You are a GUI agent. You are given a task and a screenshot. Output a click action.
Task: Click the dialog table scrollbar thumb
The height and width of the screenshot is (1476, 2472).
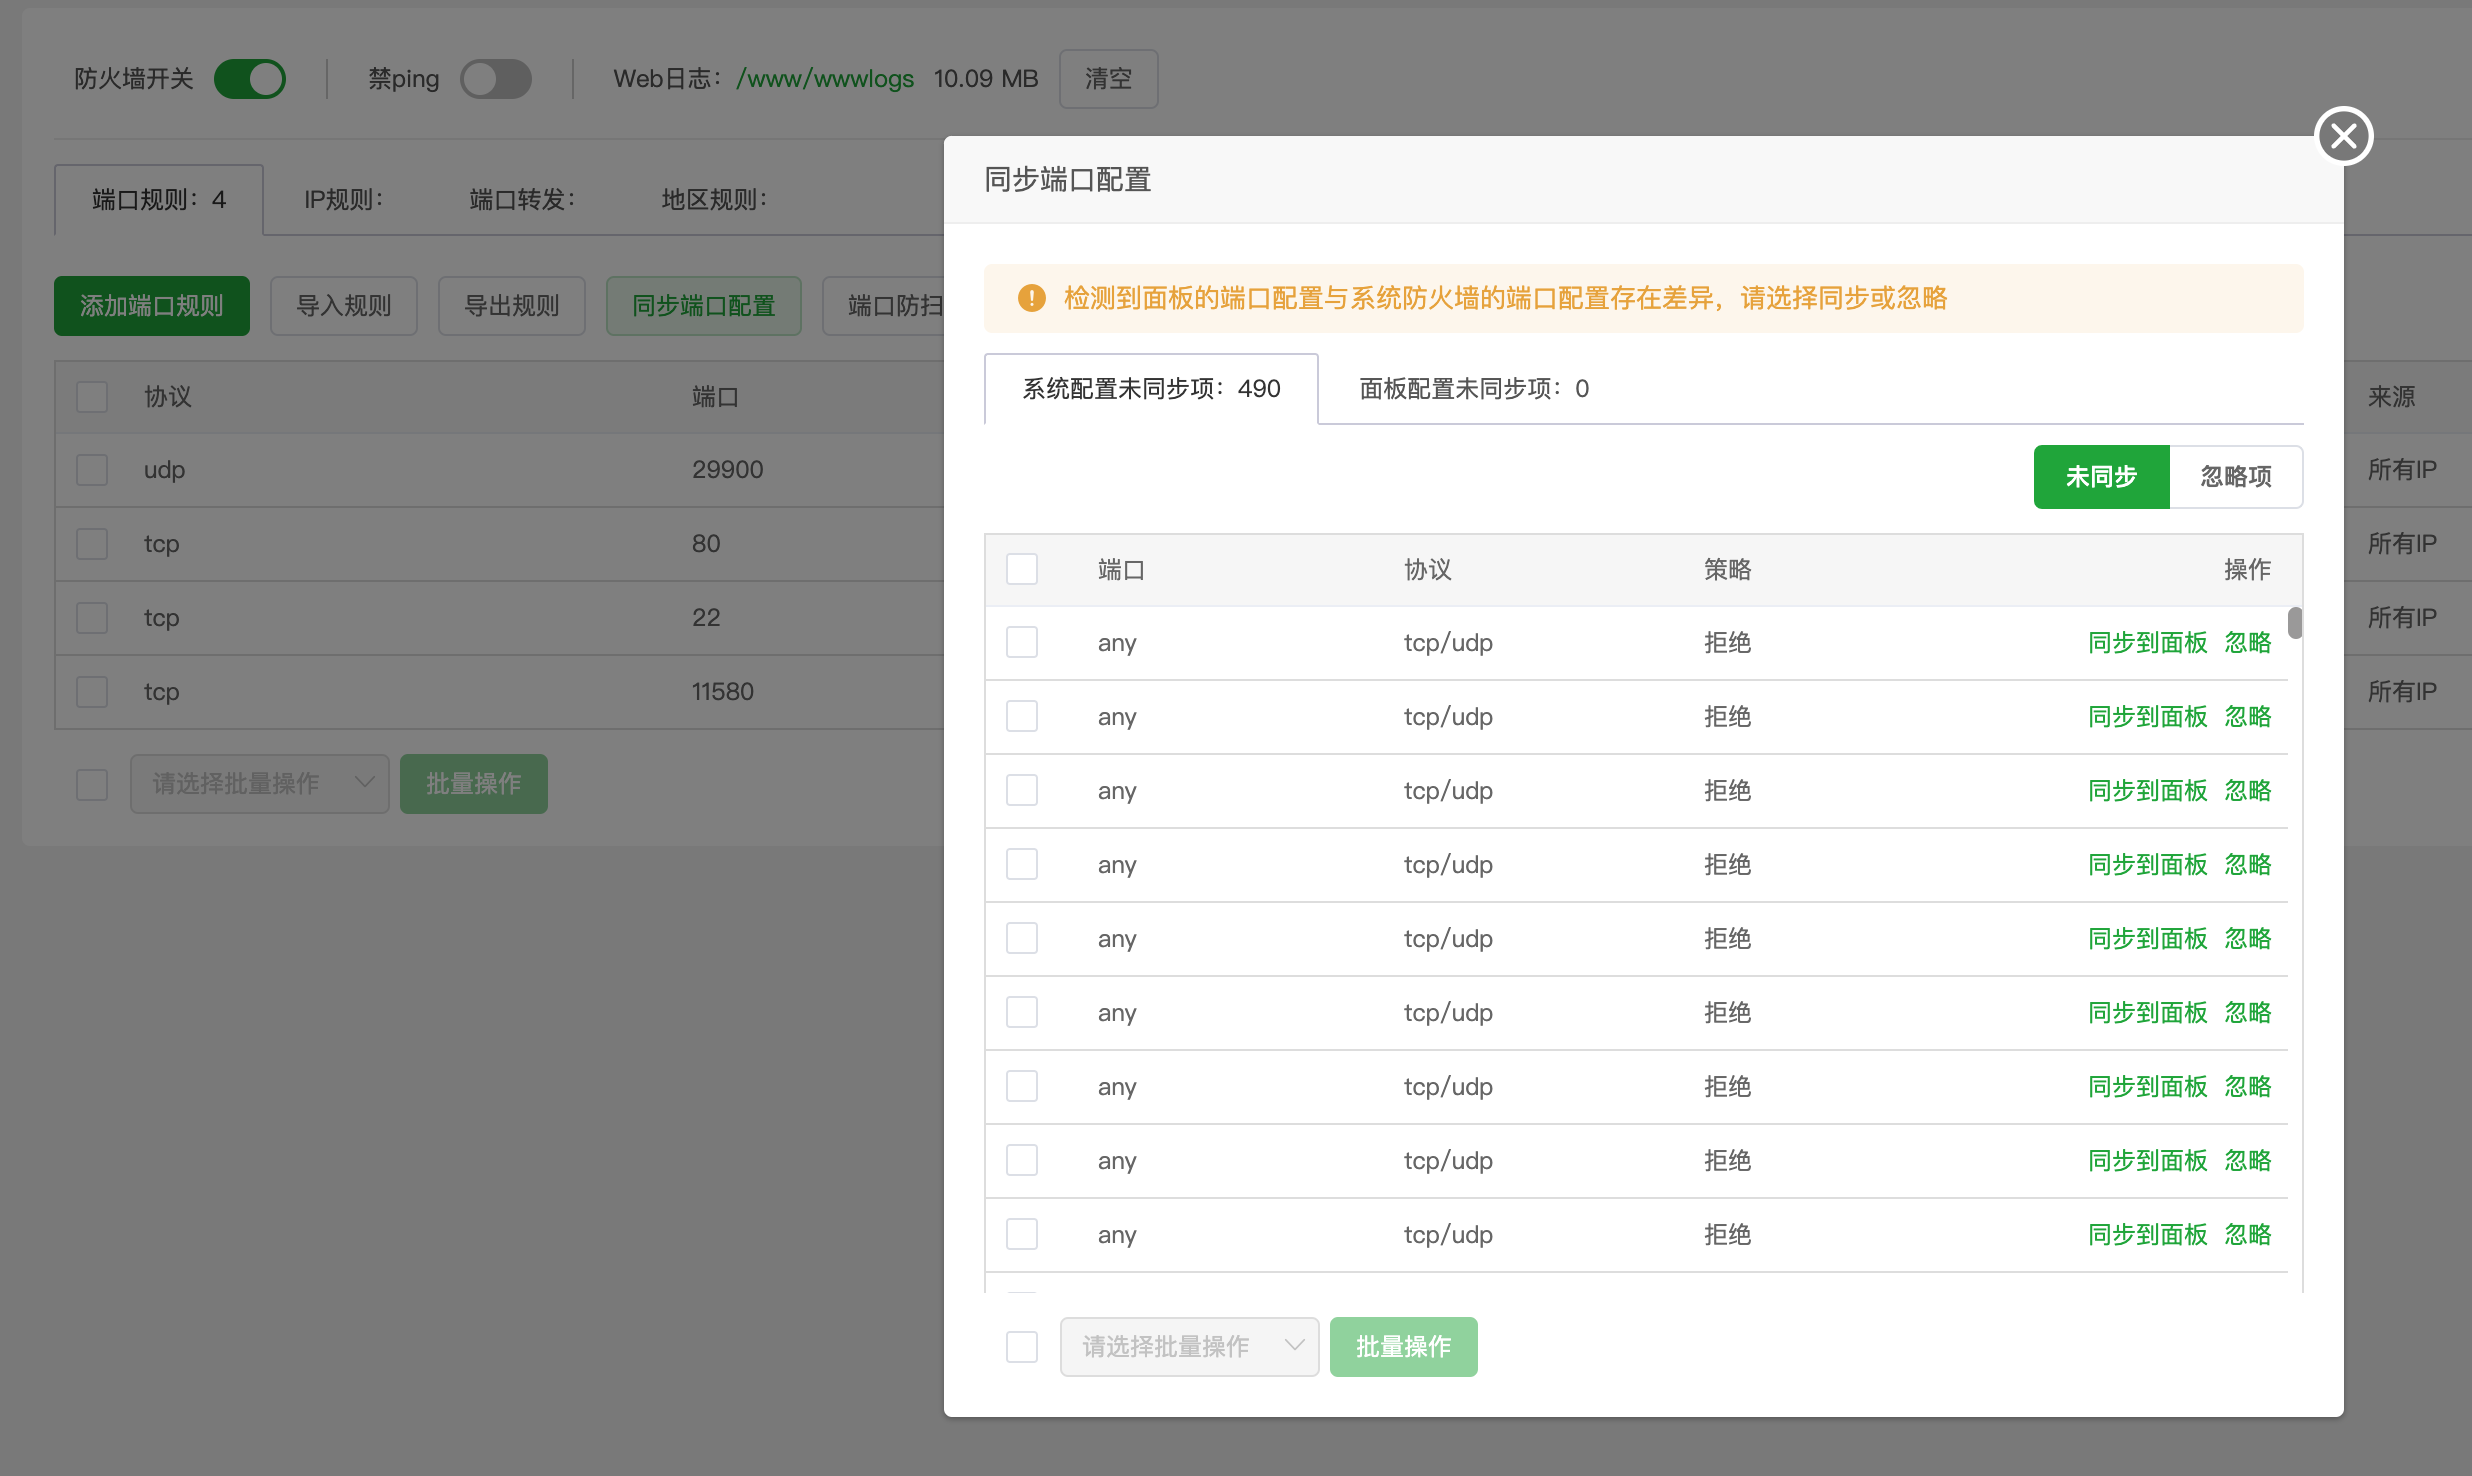[2295, 623]
